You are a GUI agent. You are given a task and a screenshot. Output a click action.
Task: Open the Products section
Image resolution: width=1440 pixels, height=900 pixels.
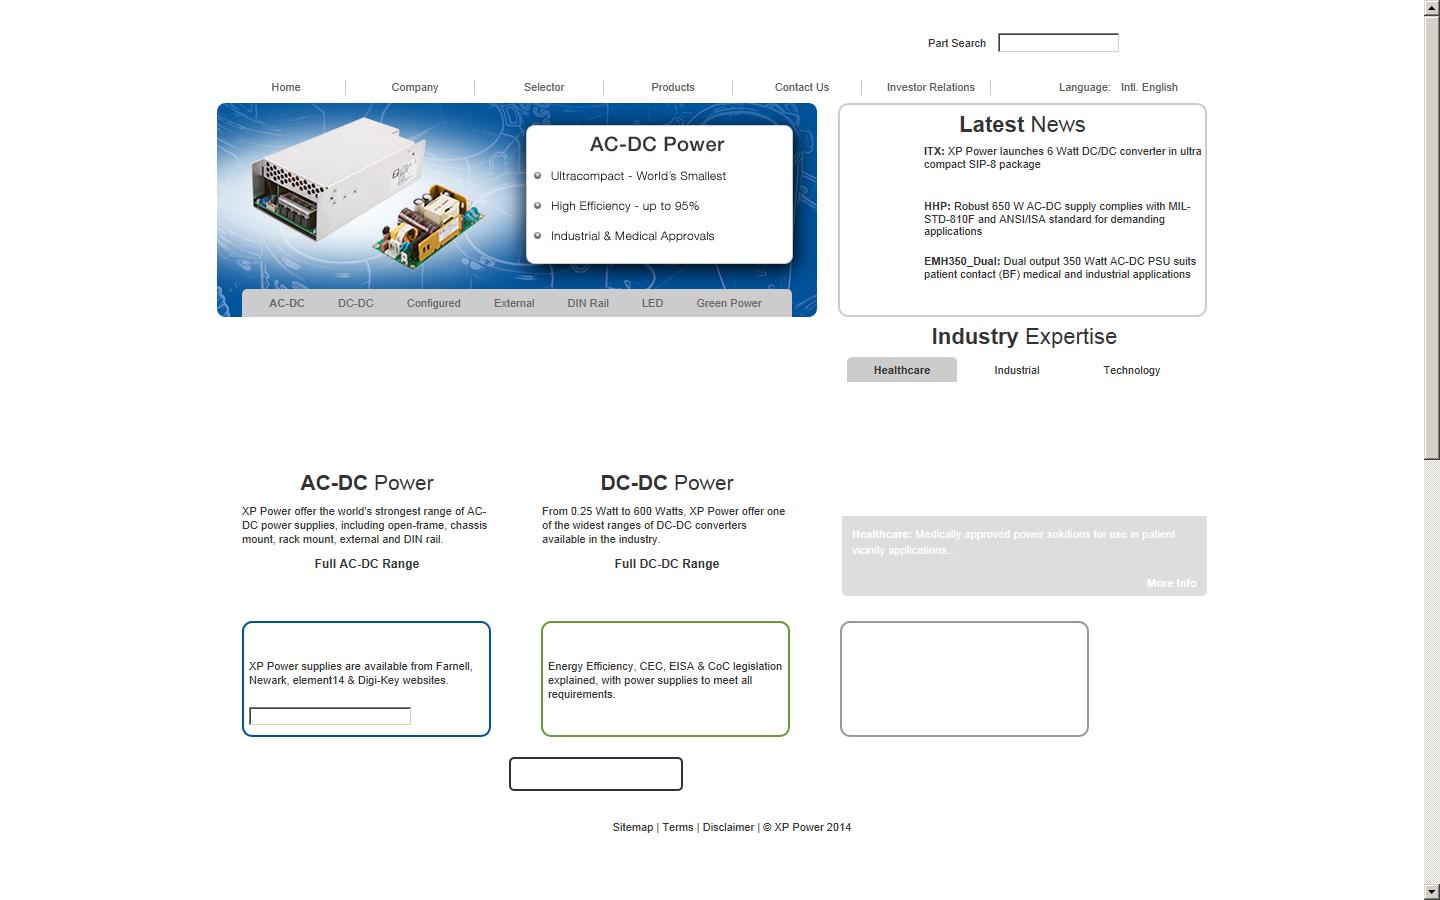671,87
